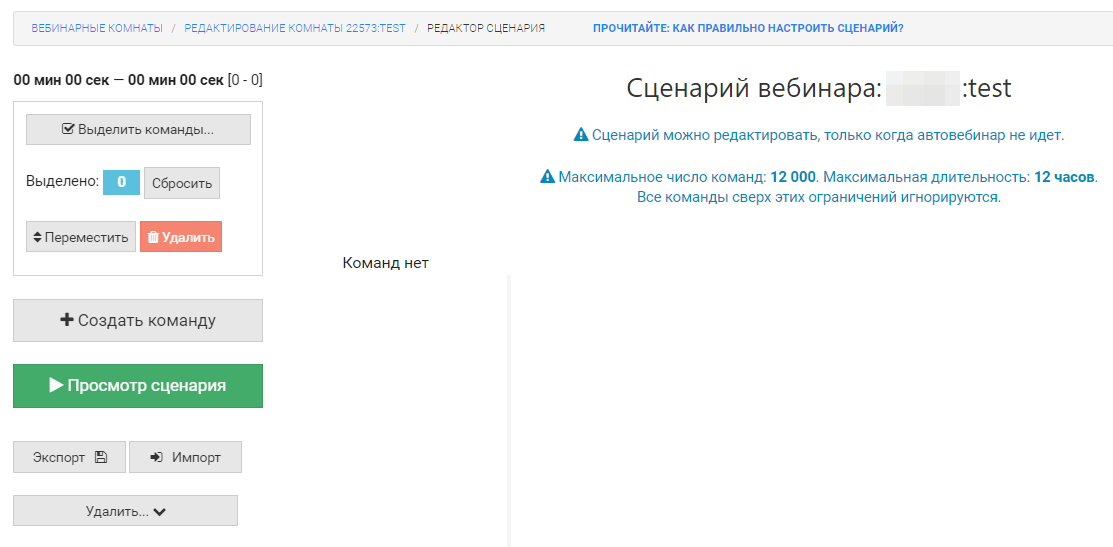Click the sort arrows icon on Переместить
The width and height of the screenshot is (1113, 547).
[38, 238]
